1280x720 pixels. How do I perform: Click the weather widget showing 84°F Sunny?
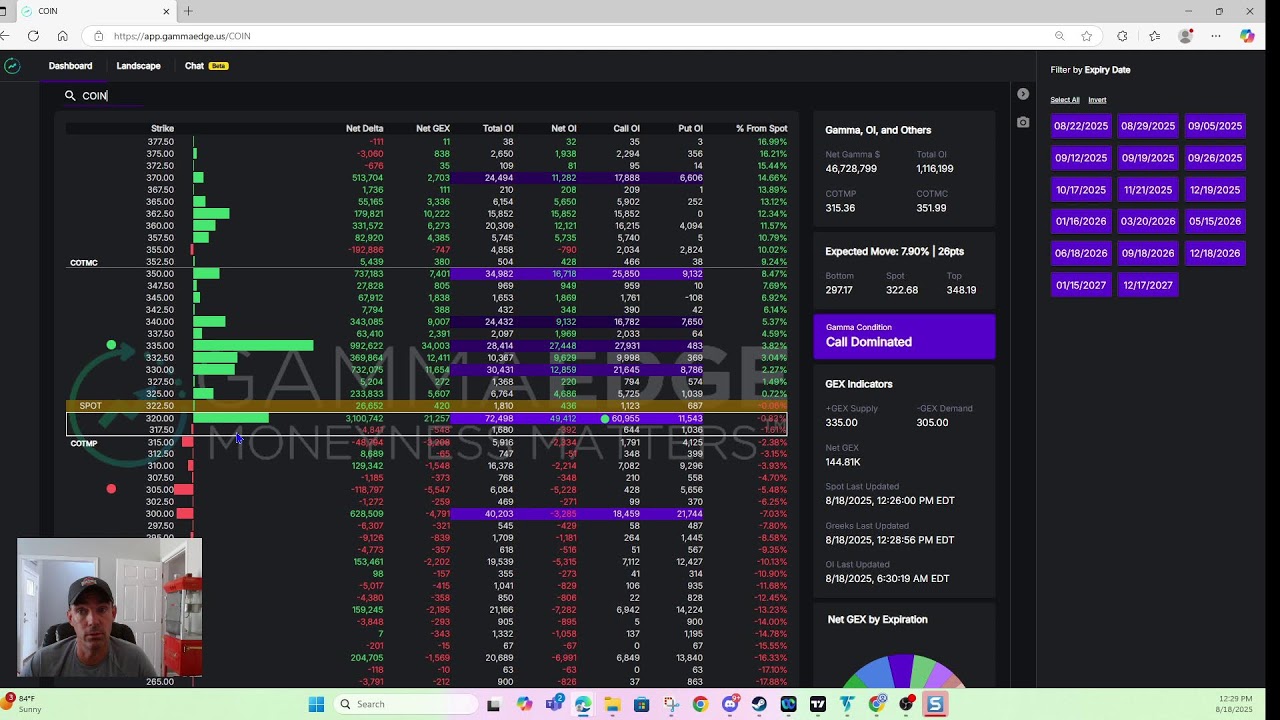pyautogui.click(x=24, y=704)
